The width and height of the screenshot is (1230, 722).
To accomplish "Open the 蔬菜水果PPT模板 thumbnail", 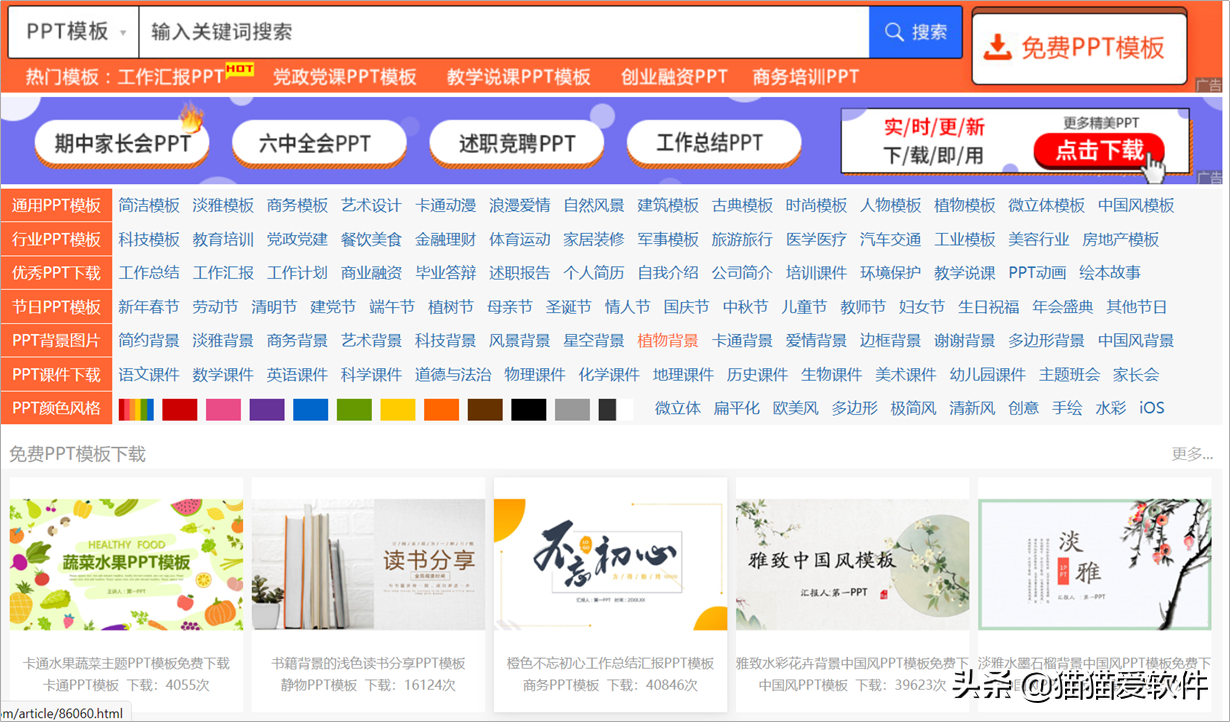I will 124,562.
